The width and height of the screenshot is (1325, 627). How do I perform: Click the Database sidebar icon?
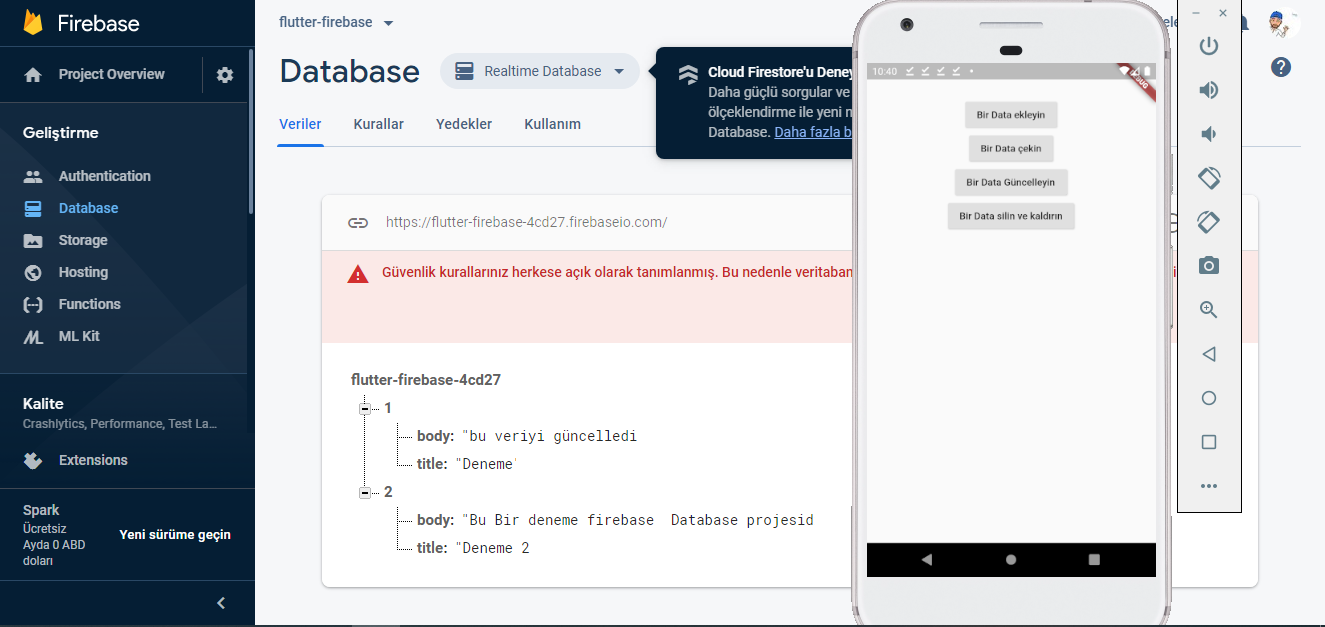coord(33,208)
